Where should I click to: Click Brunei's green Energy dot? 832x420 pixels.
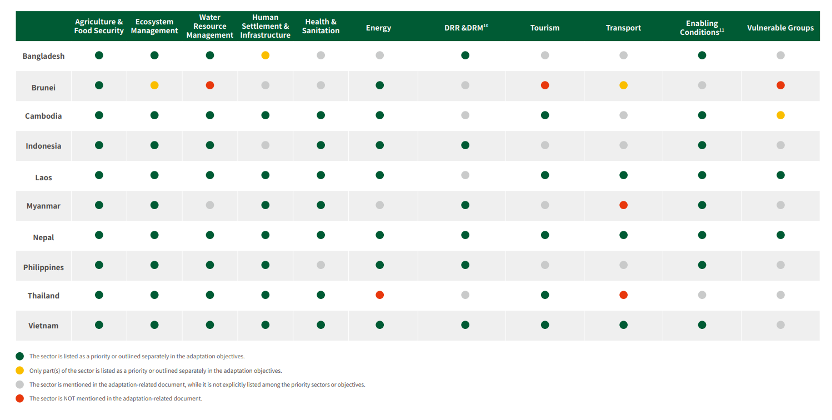(x=379, y=85)
